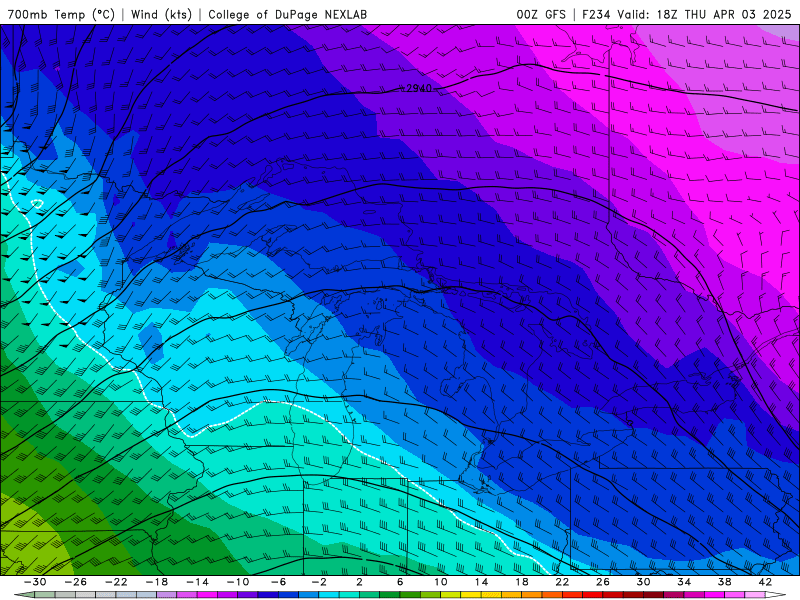This screenshot has height=600, width=800.
Task: Click the '30' temperature scale label
Action: 643,582
